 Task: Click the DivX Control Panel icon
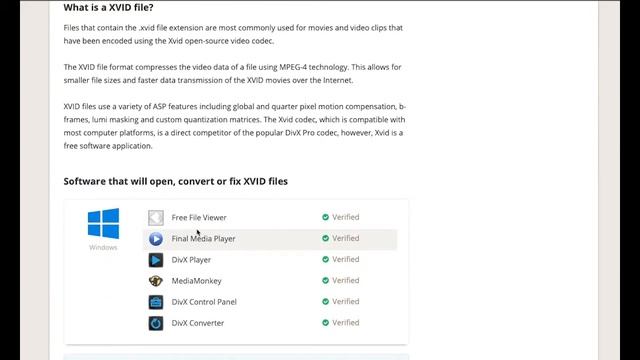click(156, 302)
